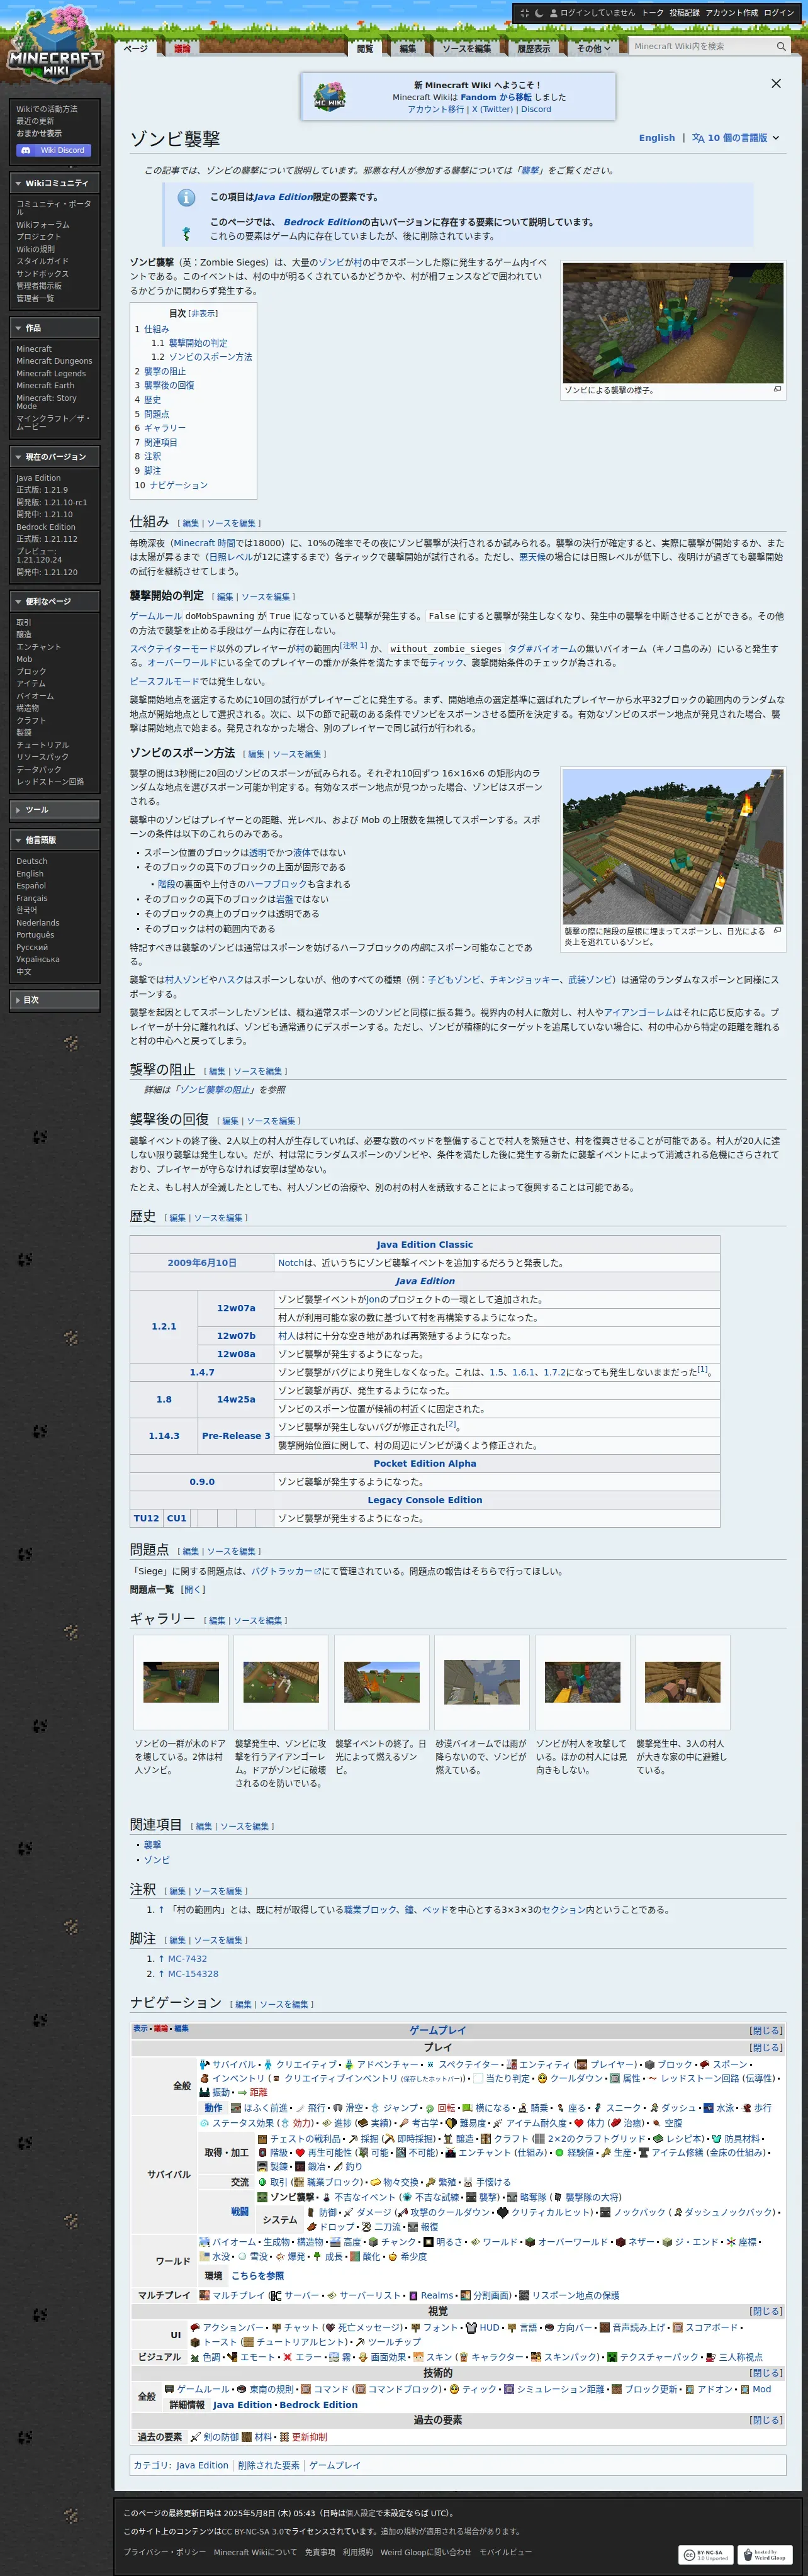Collapse the 技術的 section with 閉じる
The image size is (808, 2576).
point(766,2372)
